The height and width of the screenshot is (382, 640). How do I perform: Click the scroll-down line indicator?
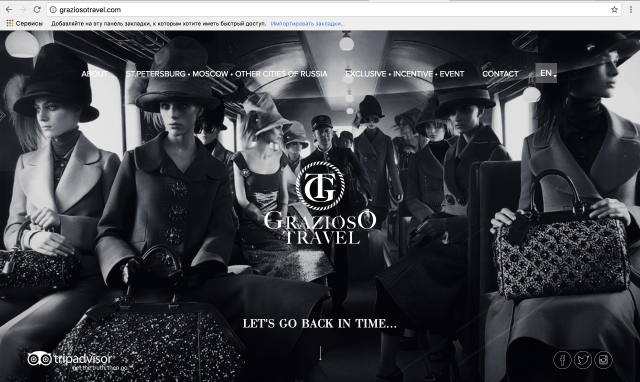320,353
